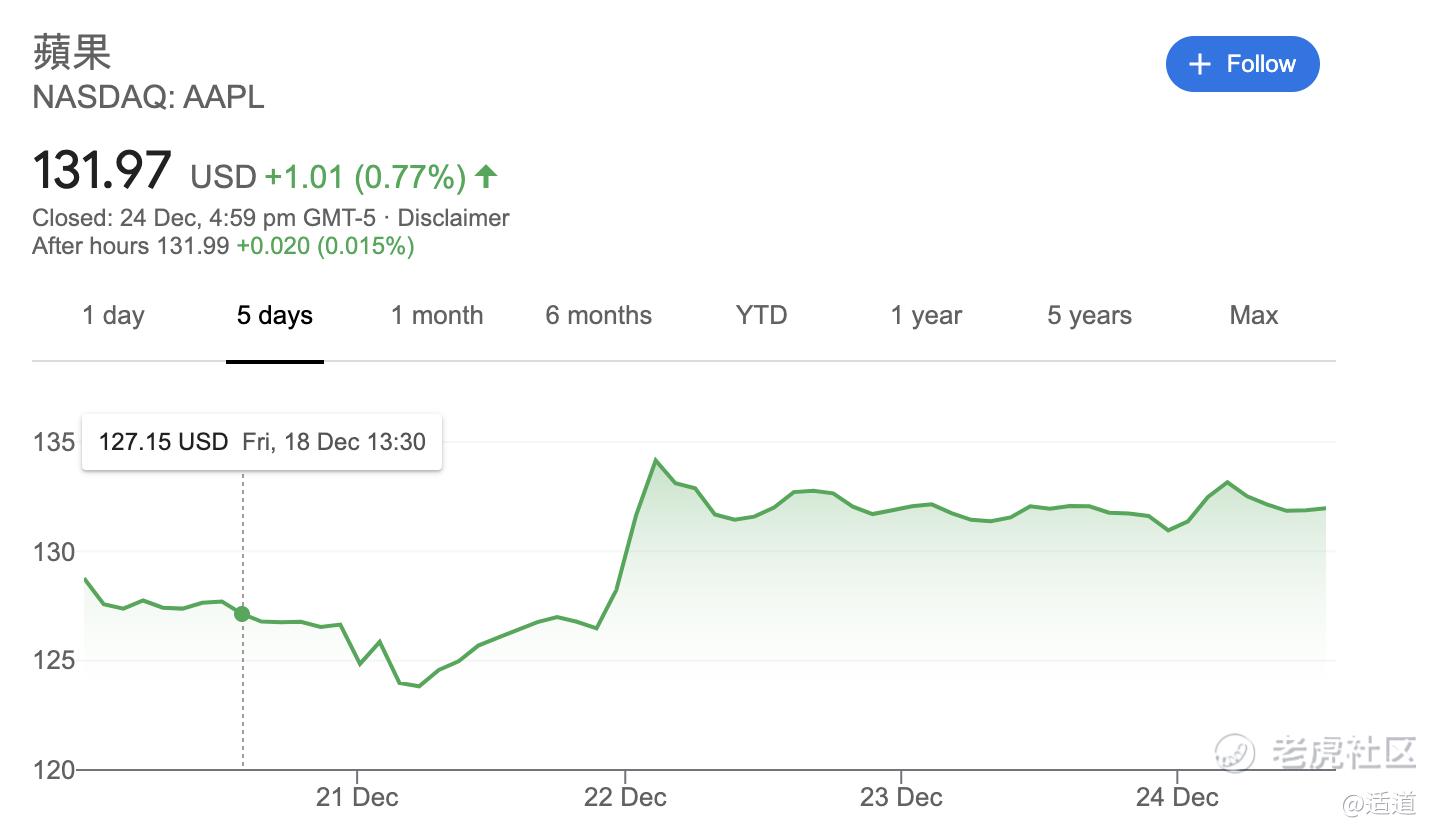Viewport: 1444px width, 836px height.
Task: Open the 5 years tab
Action: pyautogui.click(x=1089, y=316)
